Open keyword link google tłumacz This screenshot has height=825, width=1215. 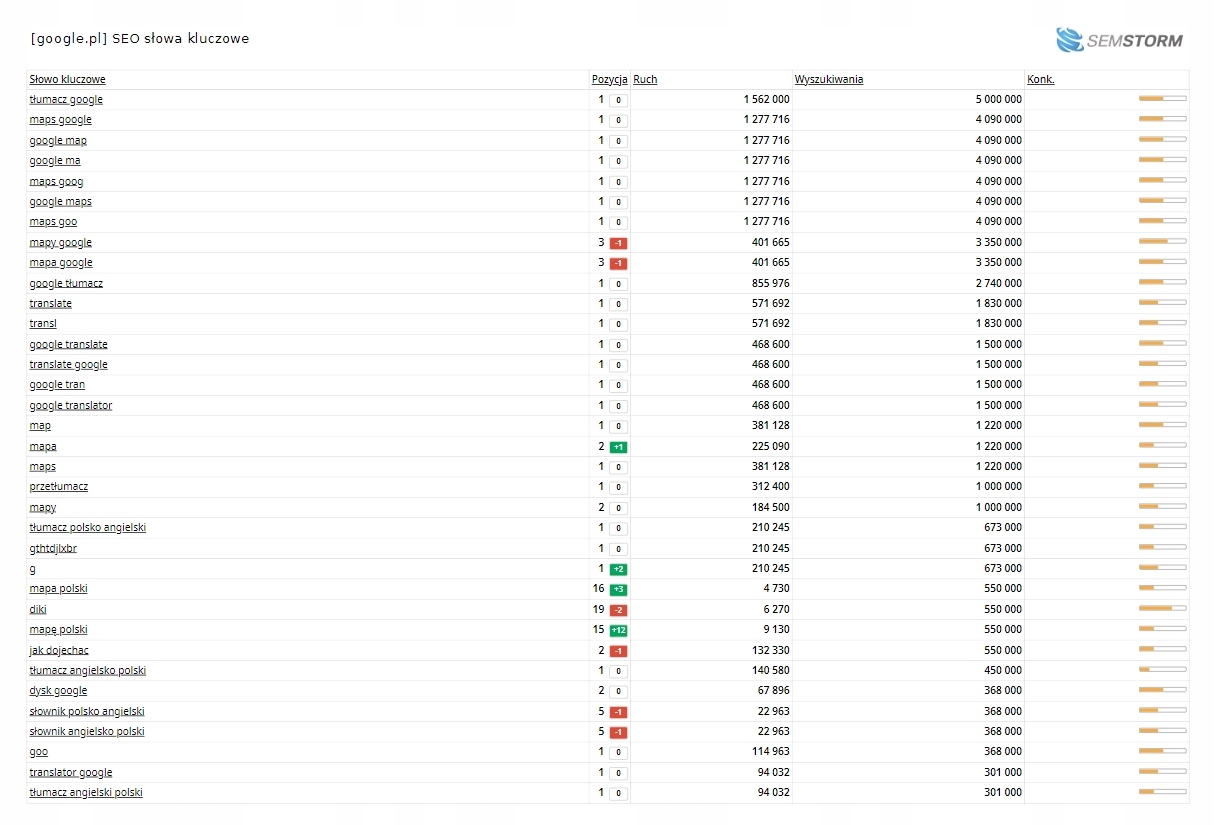[x=66, y=284]
